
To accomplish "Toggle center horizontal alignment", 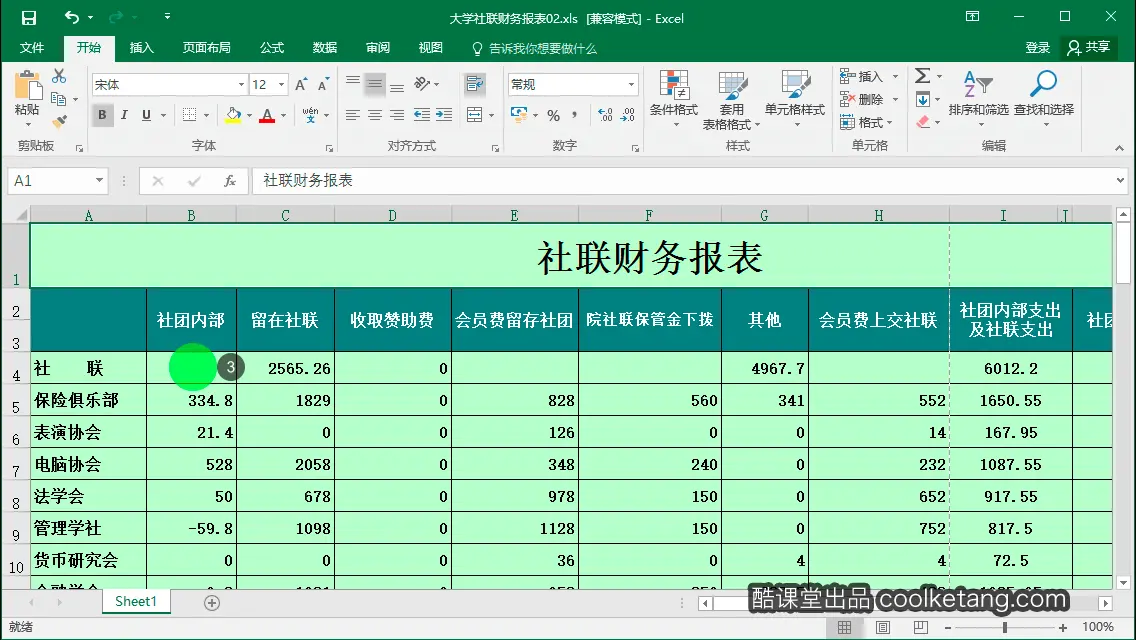I will tap(375, 115).
